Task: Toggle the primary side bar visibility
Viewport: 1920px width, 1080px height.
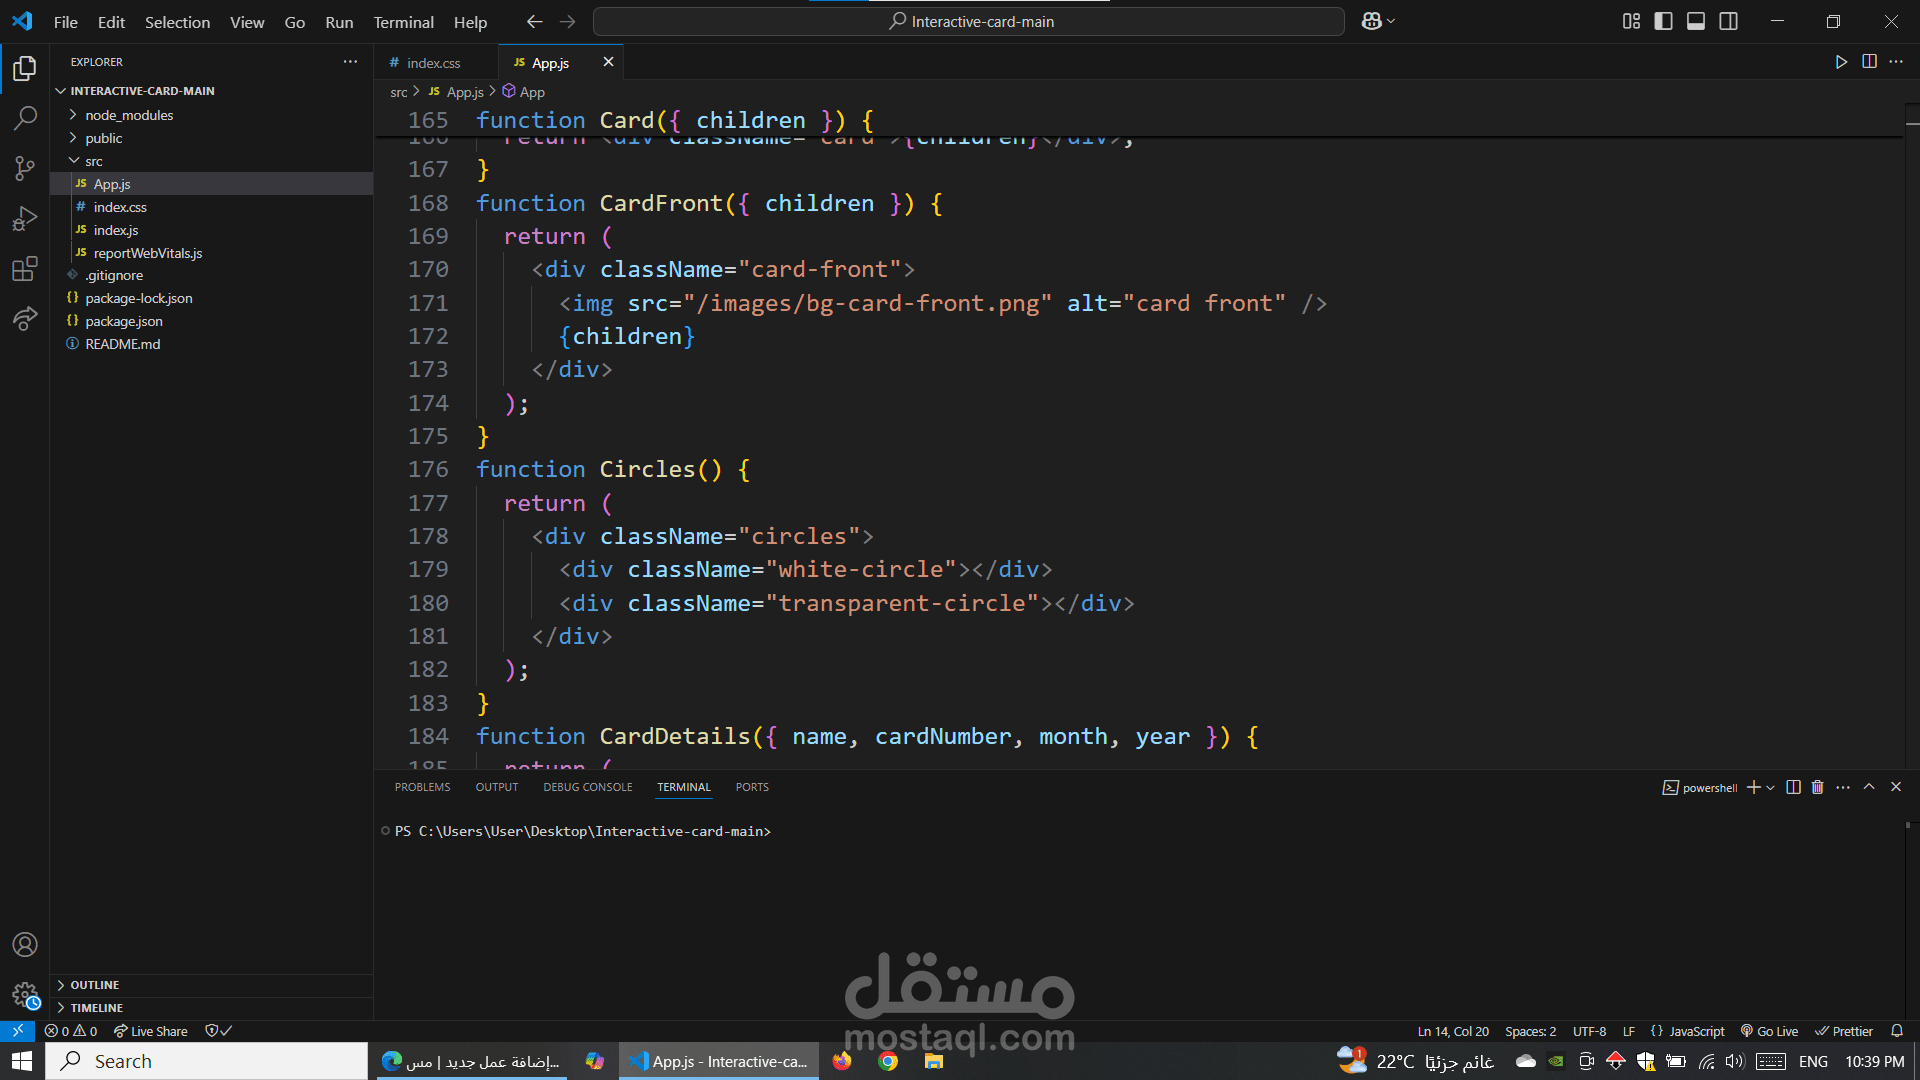Action: coord(1663,21)
